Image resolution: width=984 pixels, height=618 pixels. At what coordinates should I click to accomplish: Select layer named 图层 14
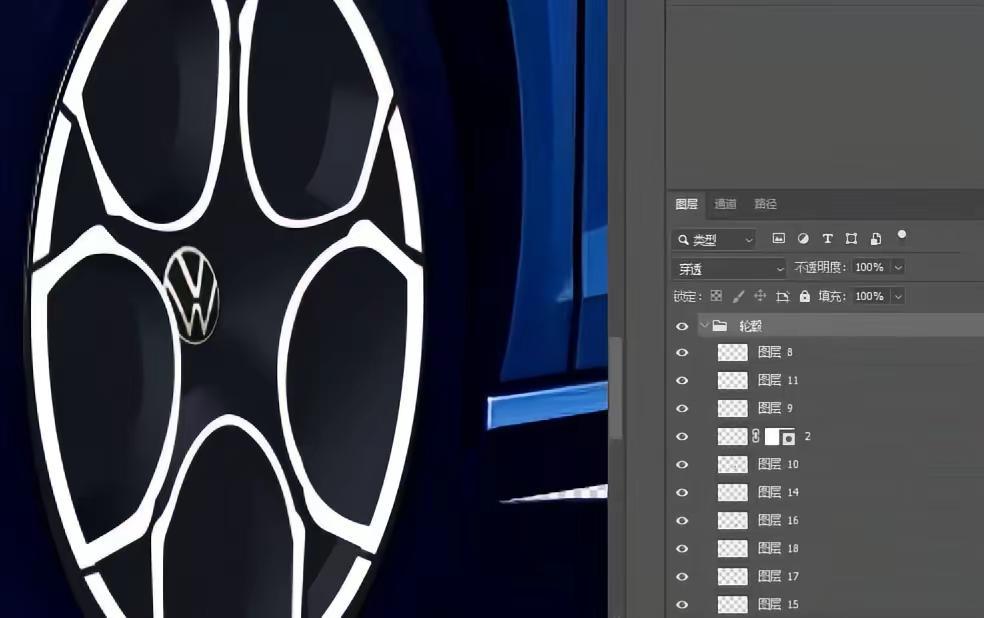pyautogui.click(x=778, y=493)
